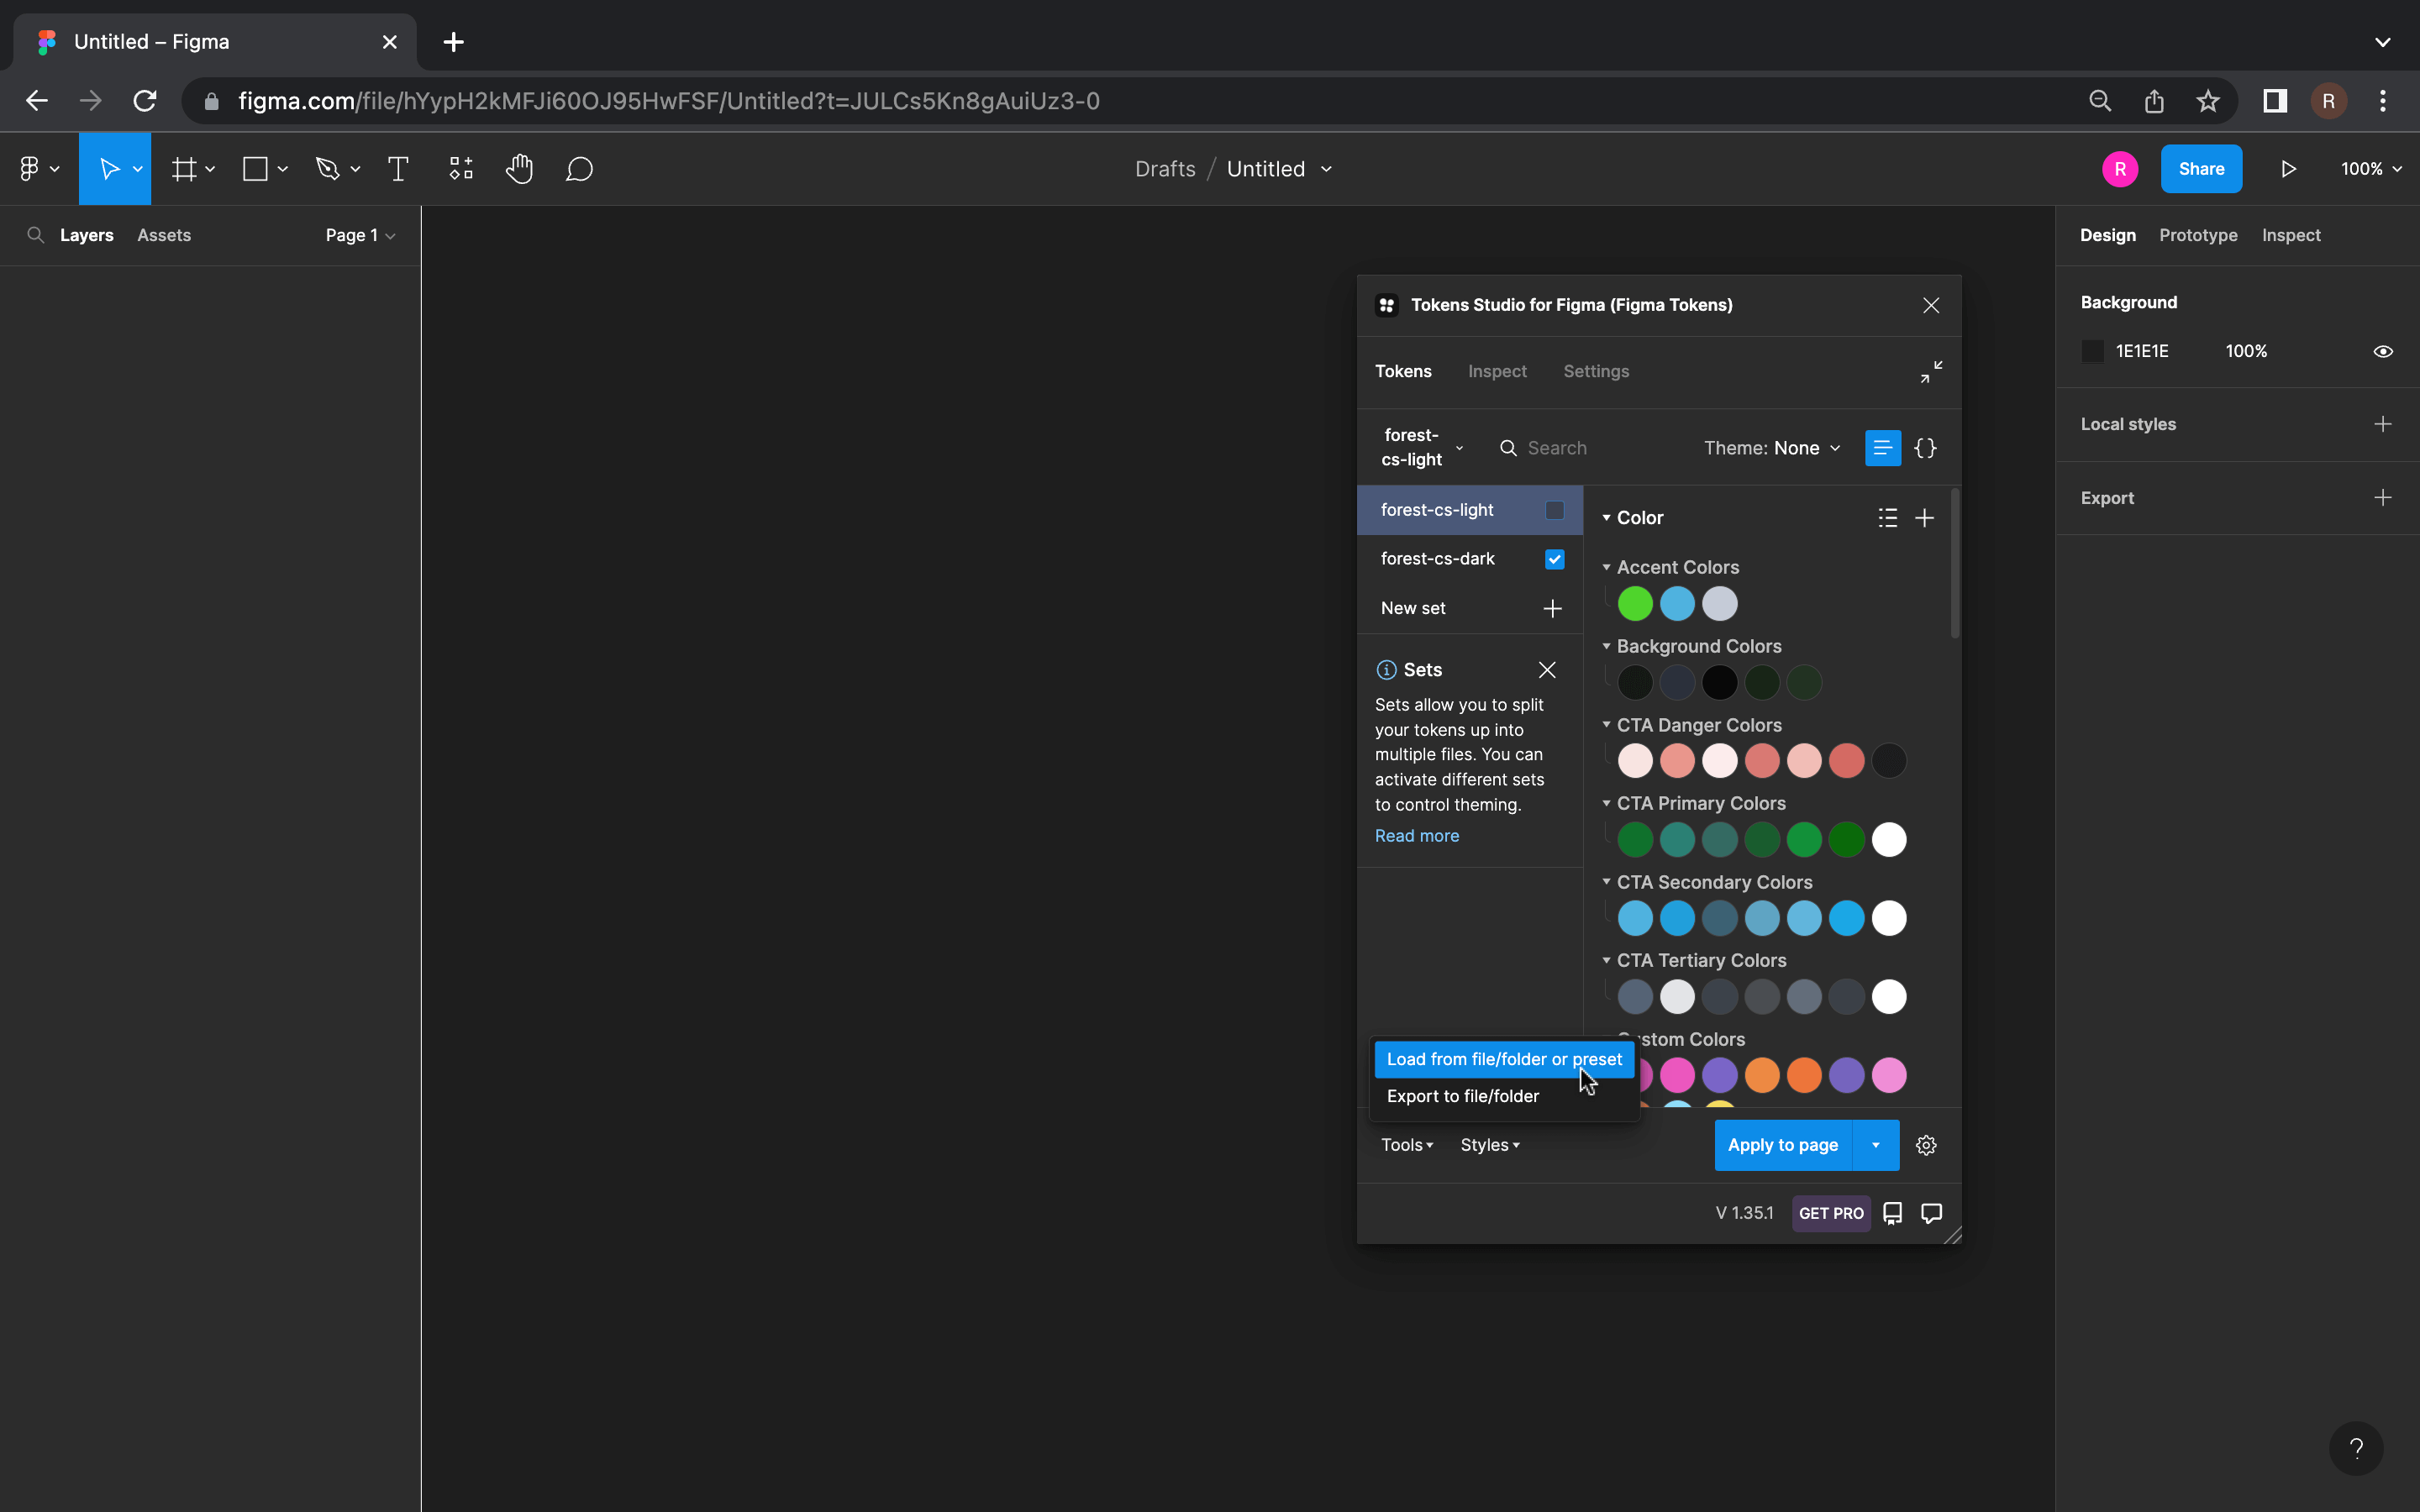Switch to plugin Settings tab
2420x1512 pixels.
pyautogui.click(x=1596, y=371)
